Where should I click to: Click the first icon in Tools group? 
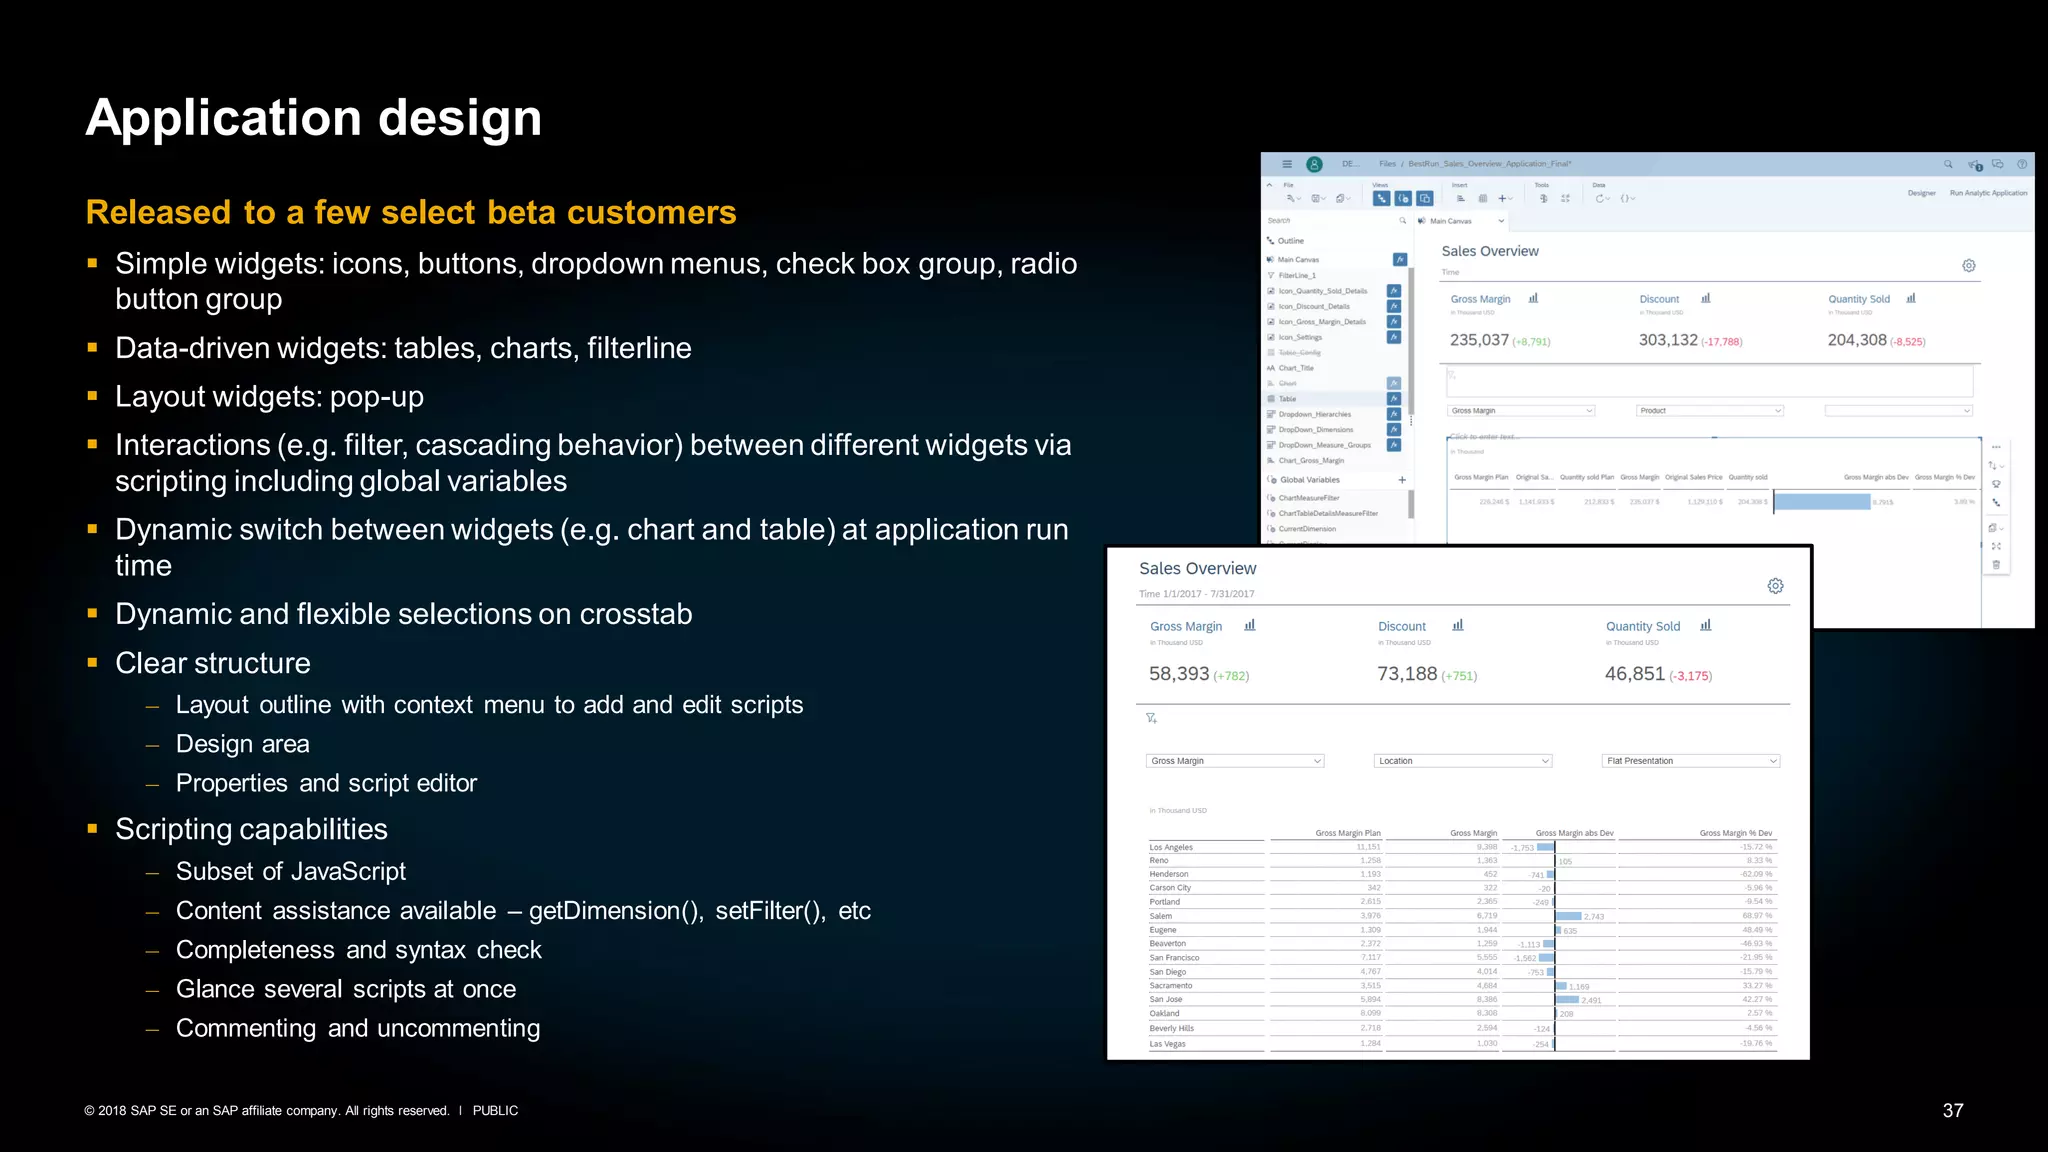pos(1544,198)
